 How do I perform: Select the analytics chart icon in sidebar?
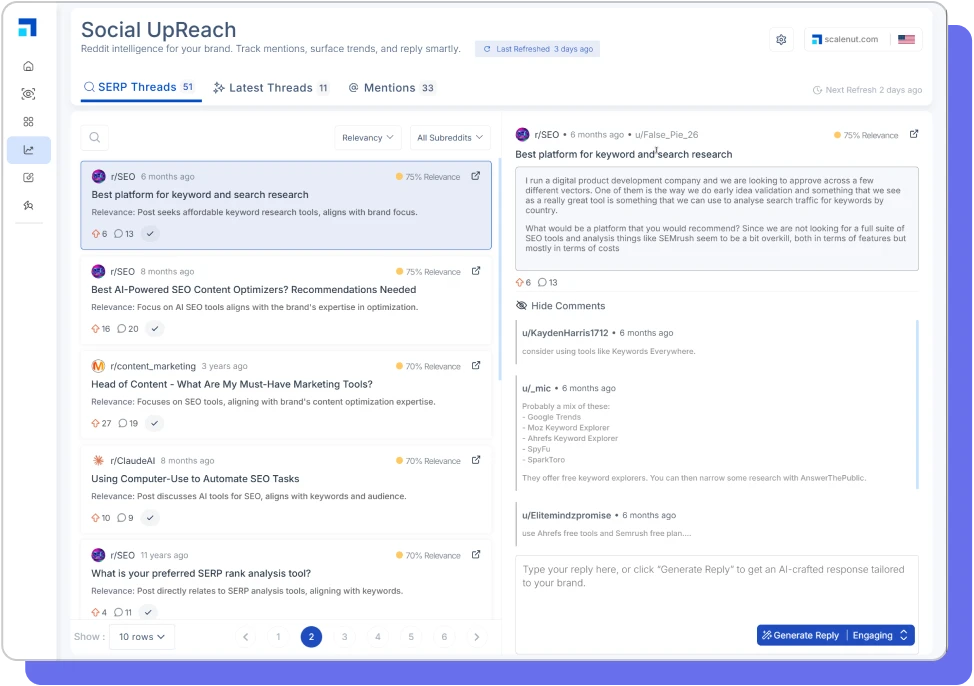pos(29,150)
